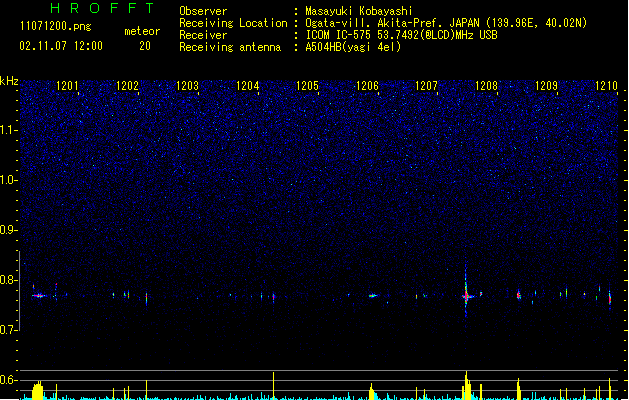629x400 pixels.
Task: Click observer name Masayuki Kobayashi
Action: [x=359, y=11]
